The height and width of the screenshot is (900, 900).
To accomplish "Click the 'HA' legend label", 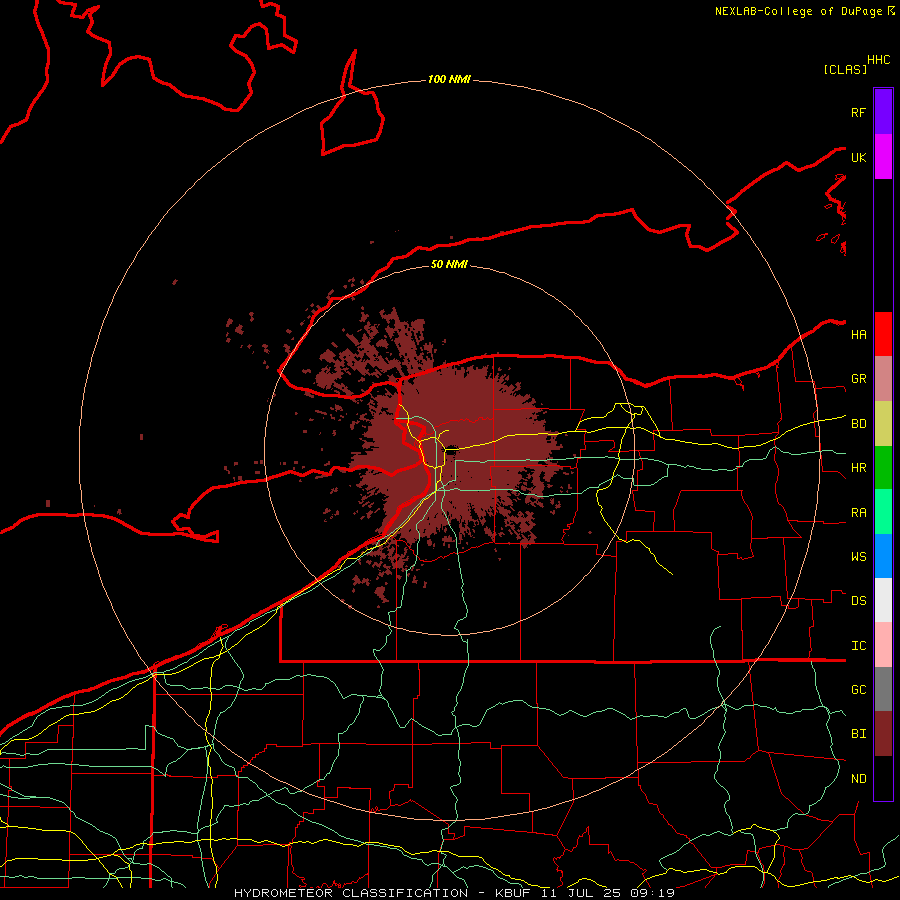I will point(858,335).
